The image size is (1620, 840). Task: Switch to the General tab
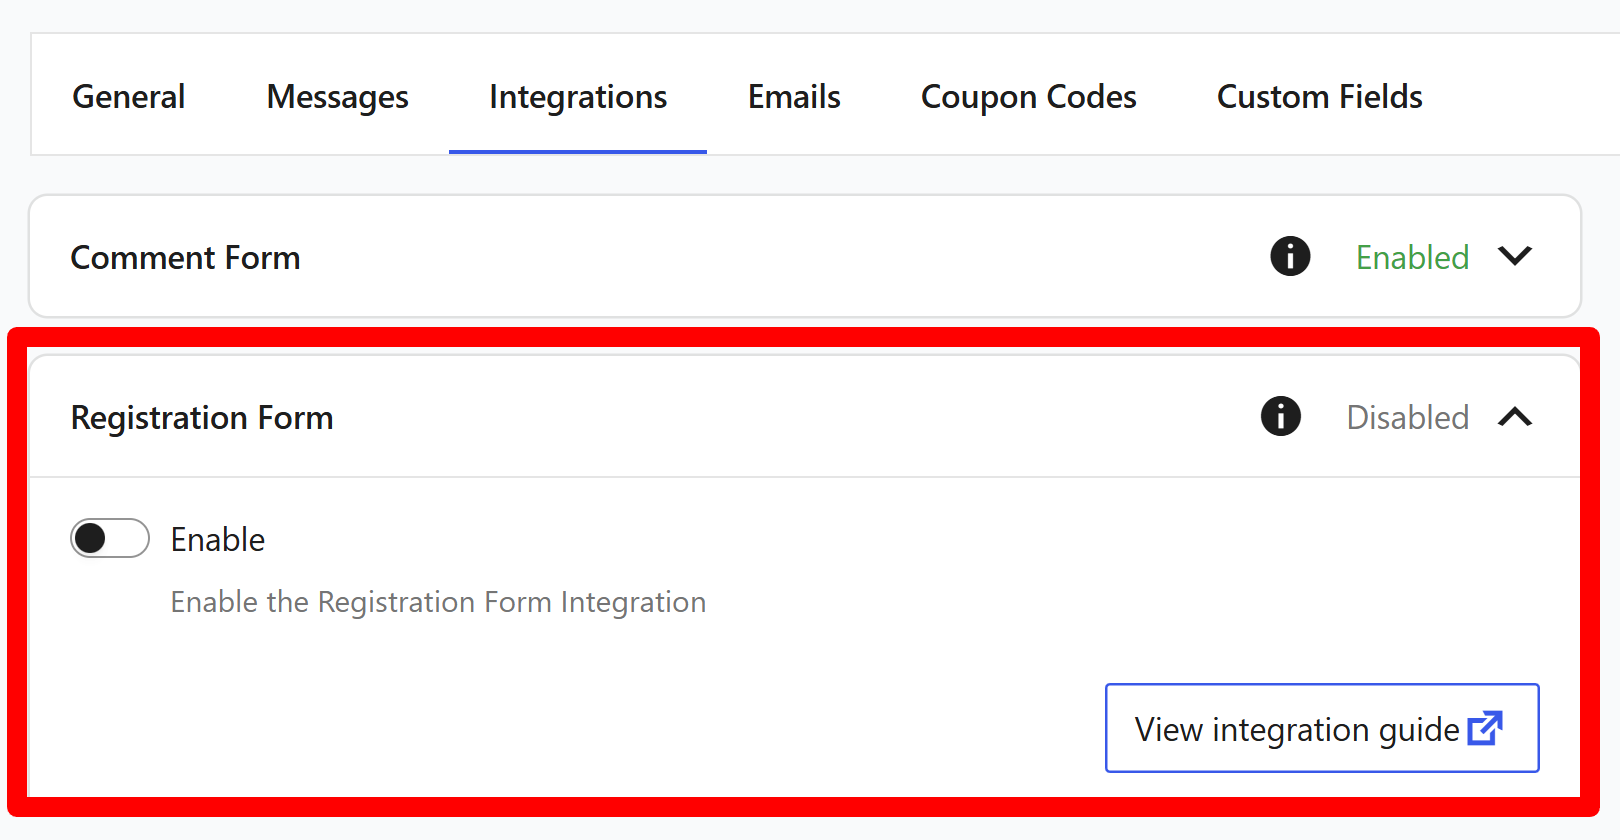point(128,96)
